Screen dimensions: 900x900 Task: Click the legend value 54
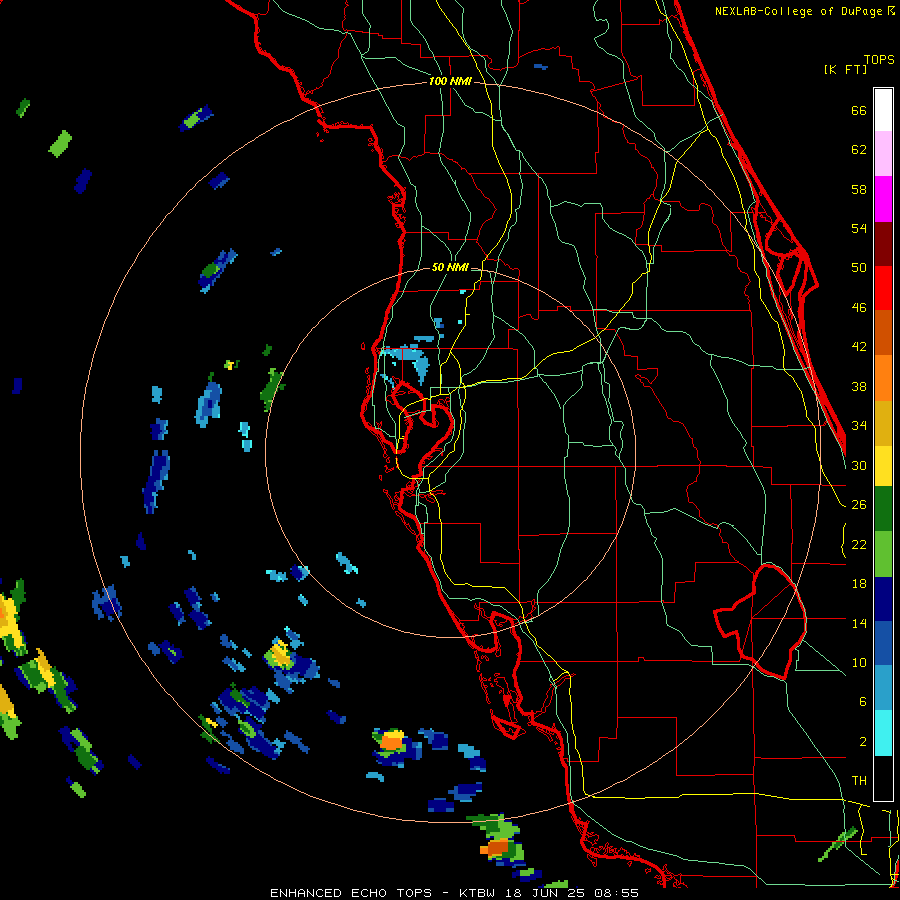[x=859, y=228]
